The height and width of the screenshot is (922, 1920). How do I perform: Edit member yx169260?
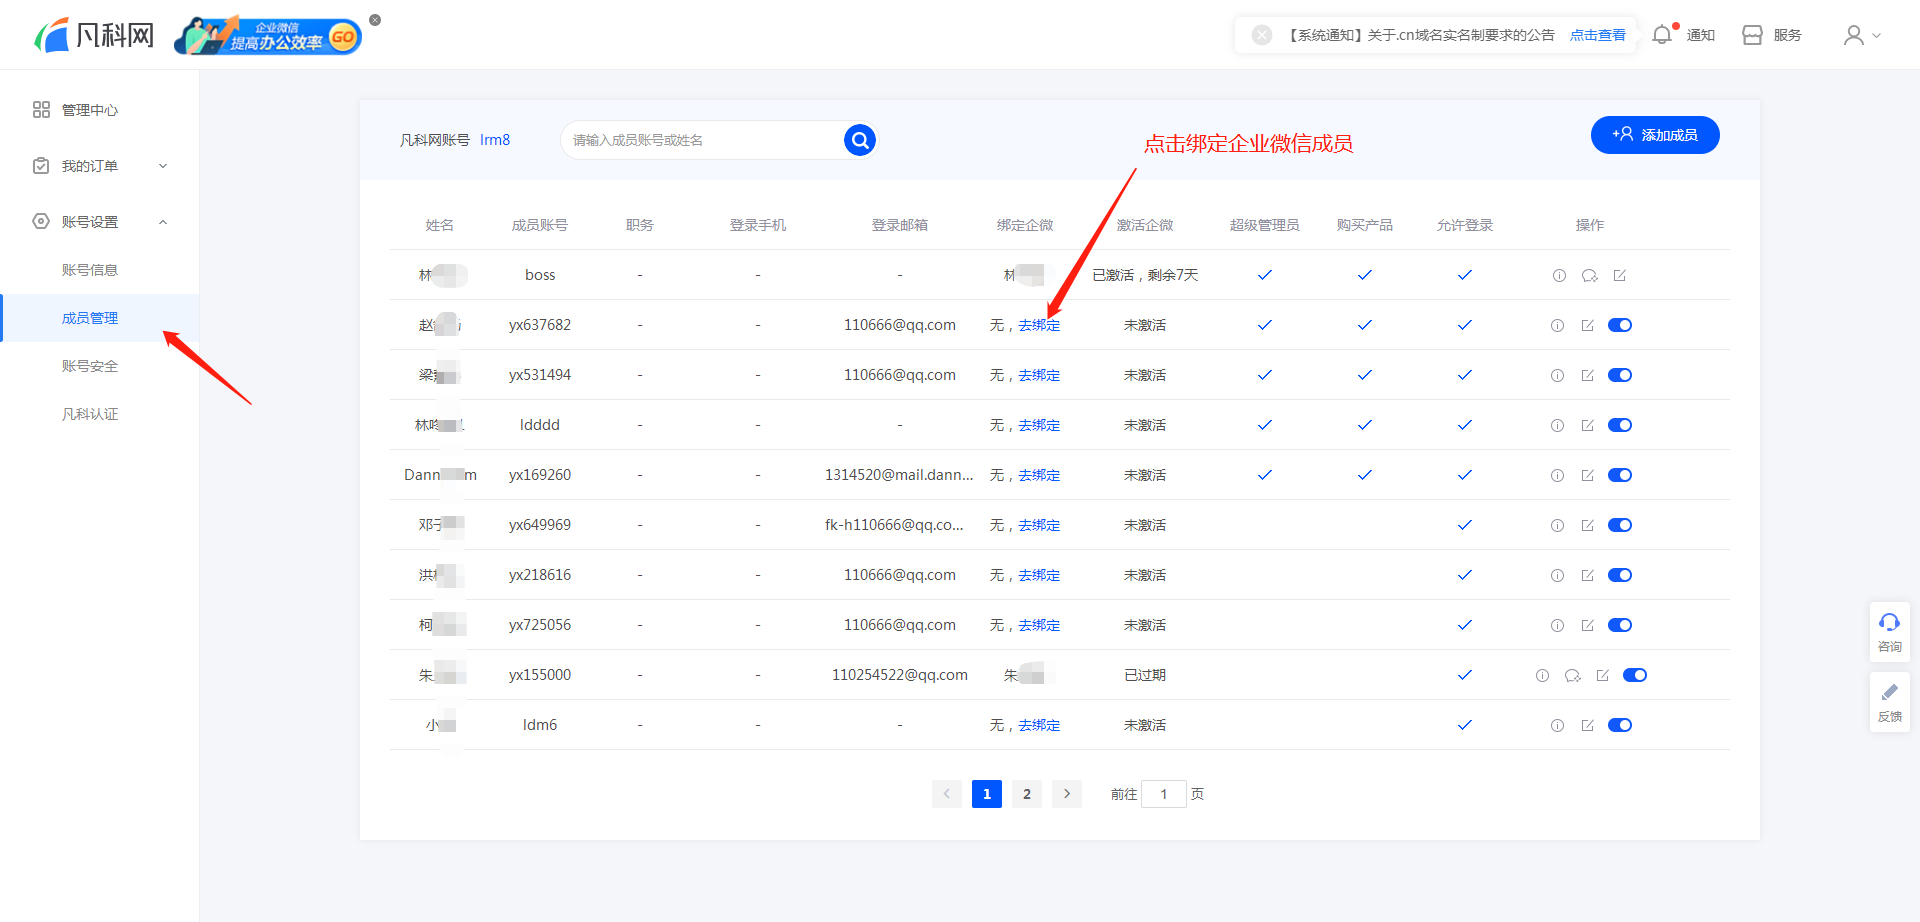coord(1587,475)
